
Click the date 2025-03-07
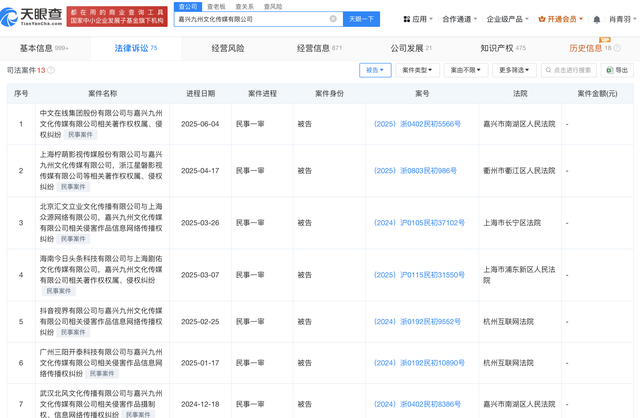click(200, 275)
